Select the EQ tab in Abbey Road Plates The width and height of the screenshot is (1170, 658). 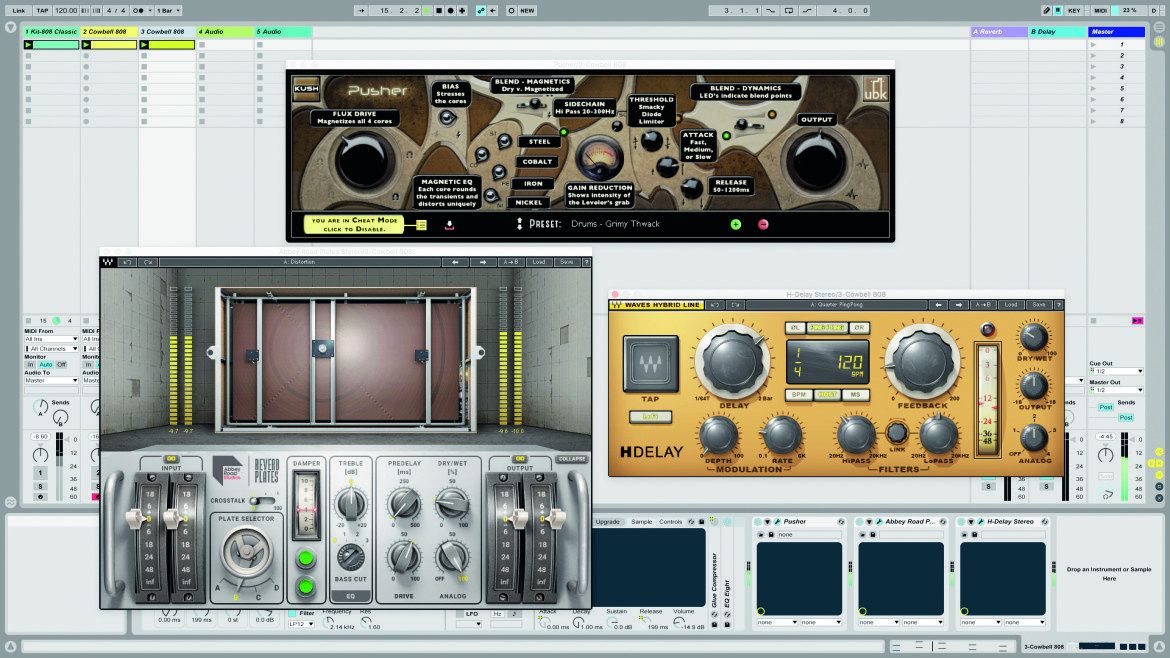tap(350, 596)
